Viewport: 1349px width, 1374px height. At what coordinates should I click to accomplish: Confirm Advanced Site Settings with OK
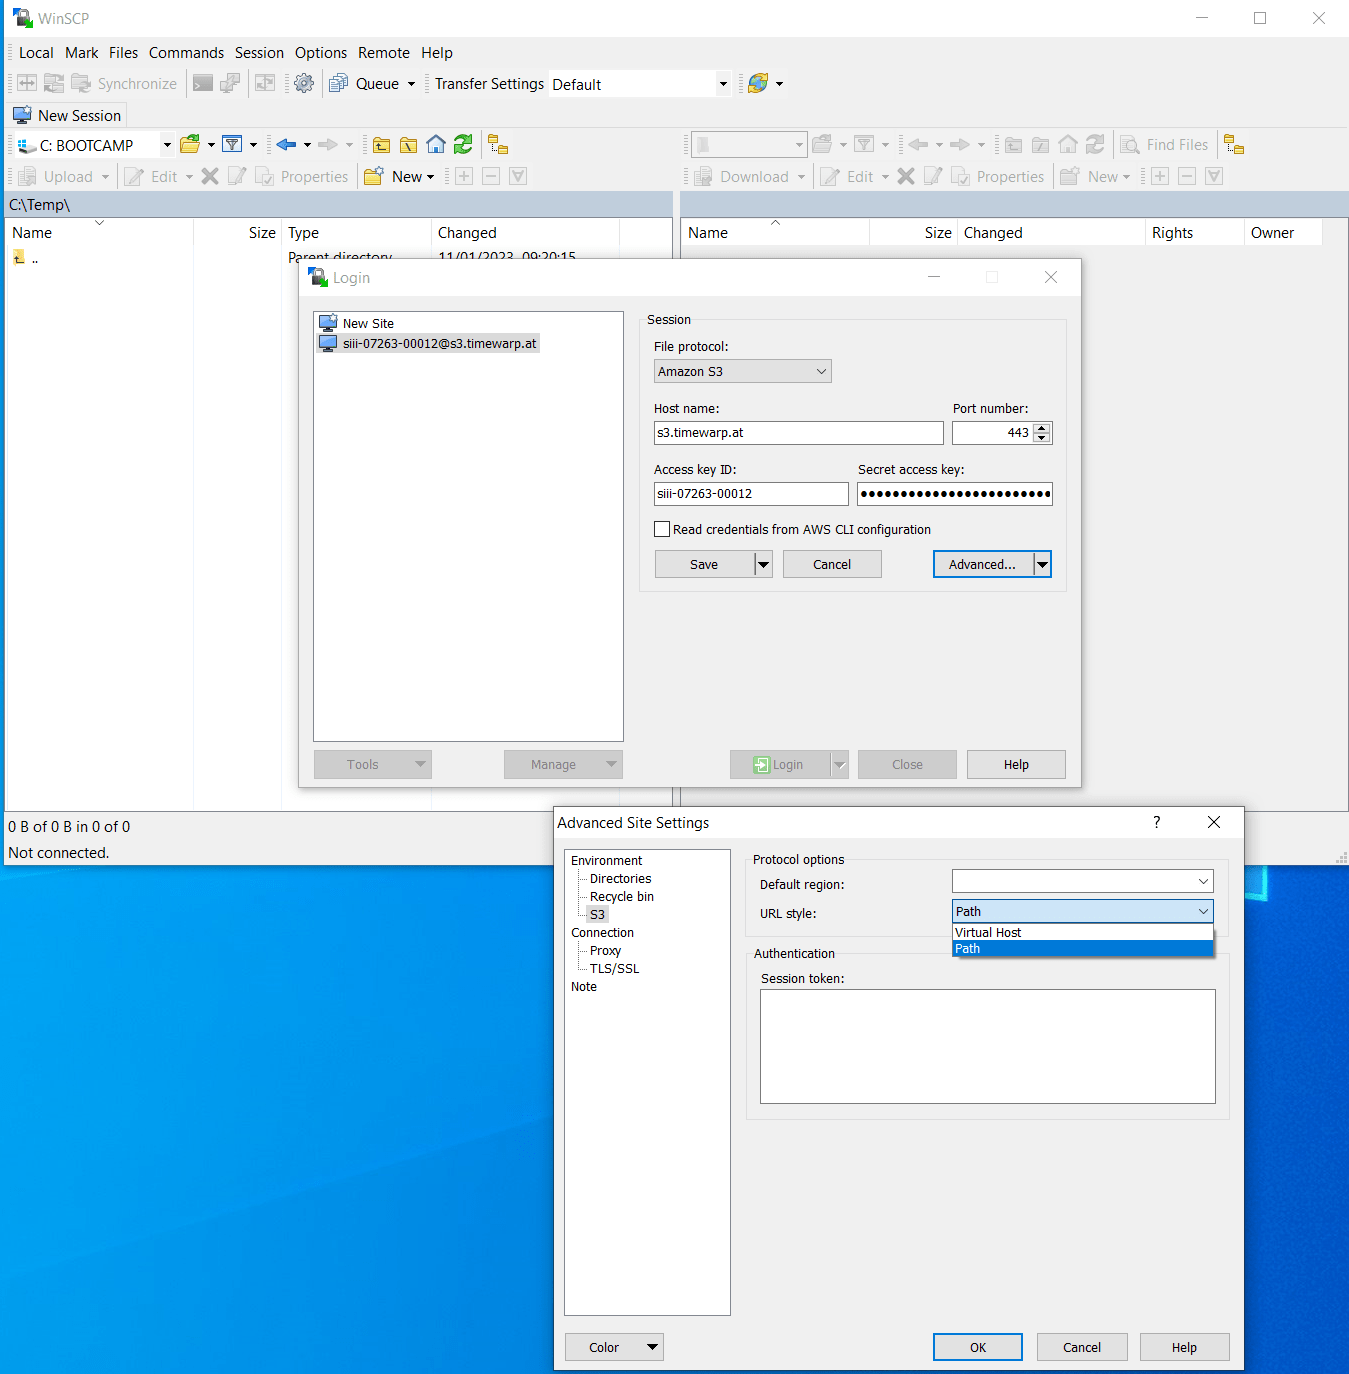click(977, 1347)
